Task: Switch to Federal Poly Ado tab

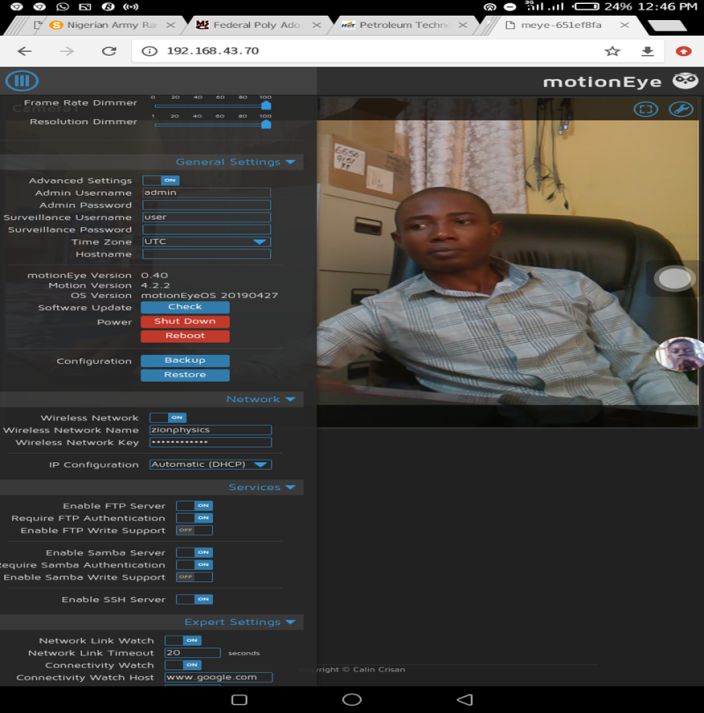Action: pyautogui.click(x=250, y=25)
